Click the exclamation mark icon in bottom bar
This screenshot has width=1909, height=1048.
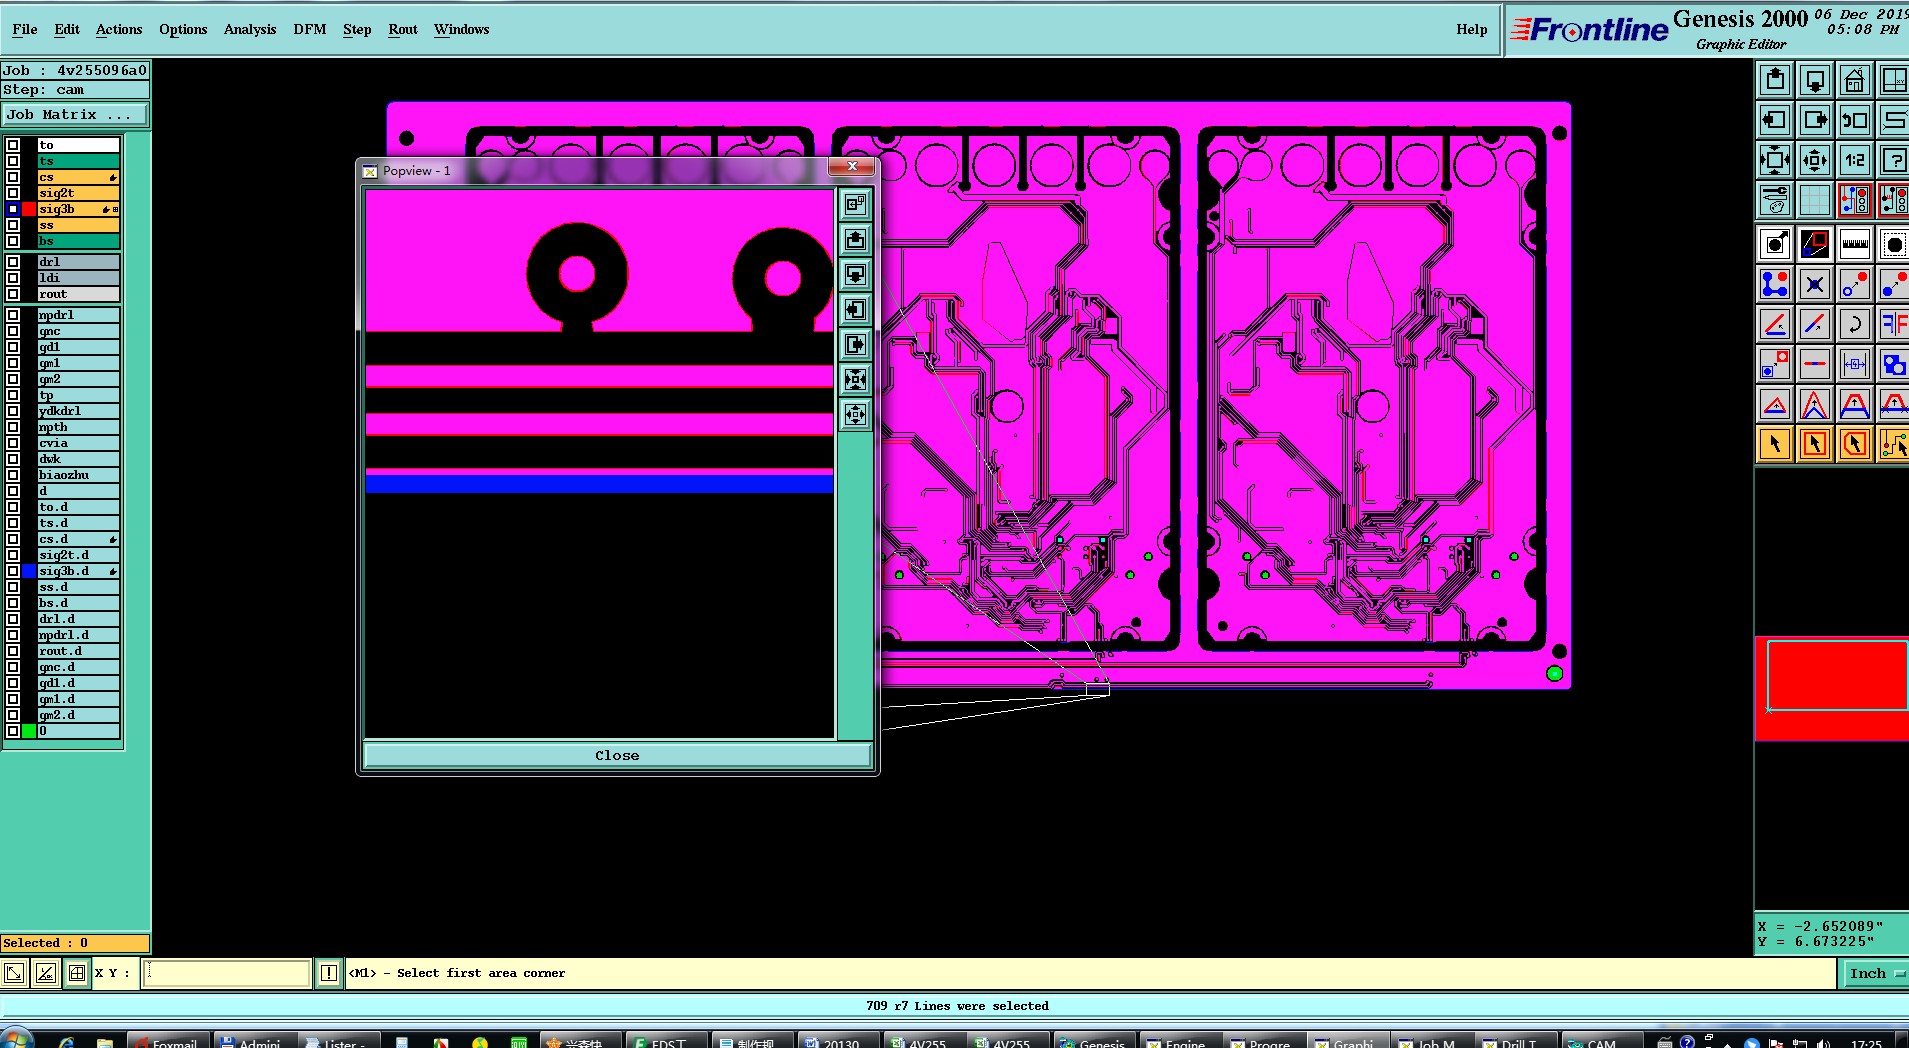pyautogui.click(x=328, y=973)
